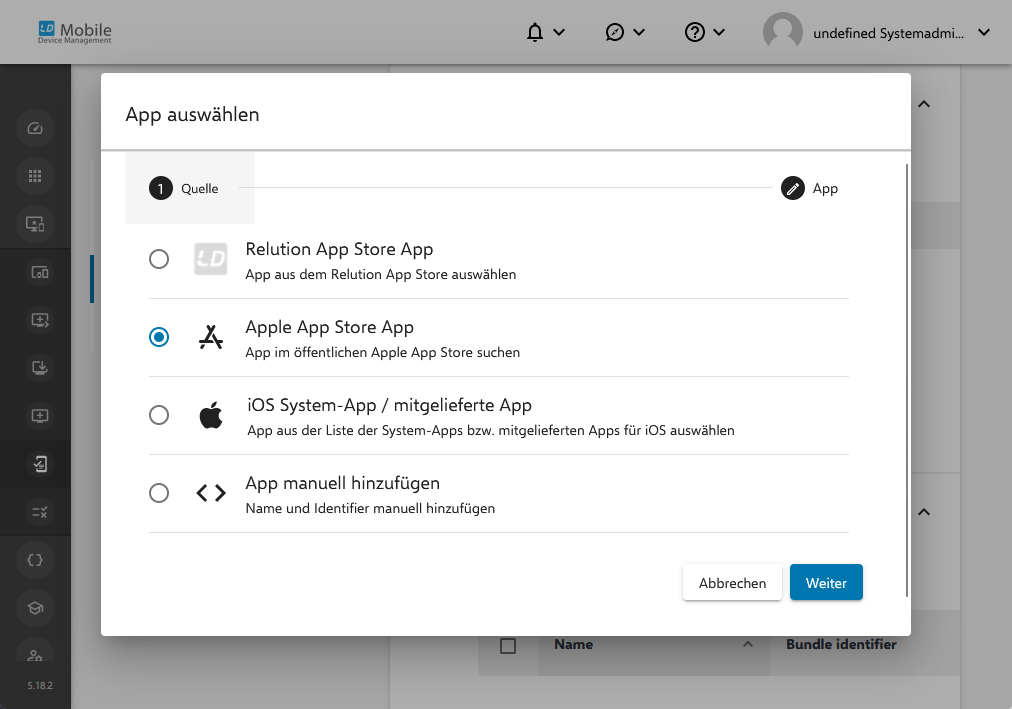Image resolution: width=1012 pixels, height=709 pixels.
Task: Click the description 'Name und Identifier manuell hinzufügen'
Action: (370, 508)
